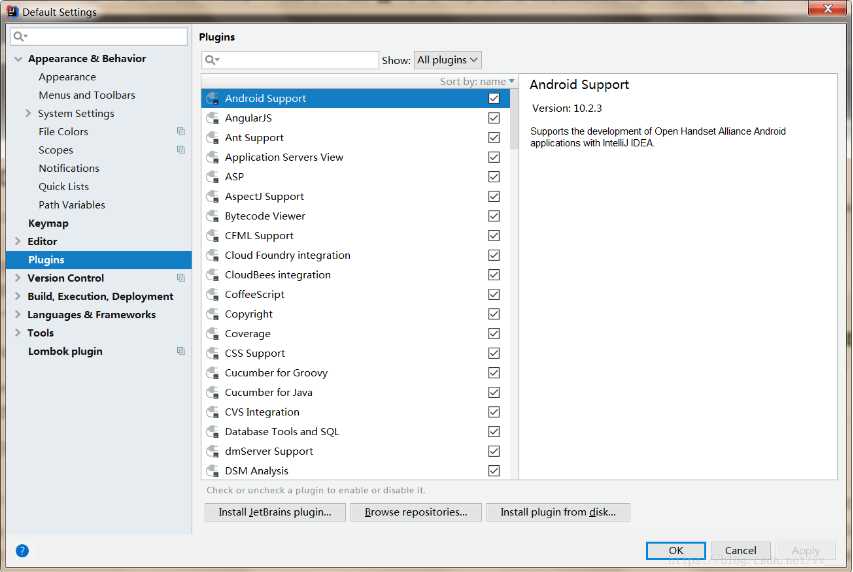Click project-level icon next to File Colors
Screen dimensions: 853x572
coord(181,131)
